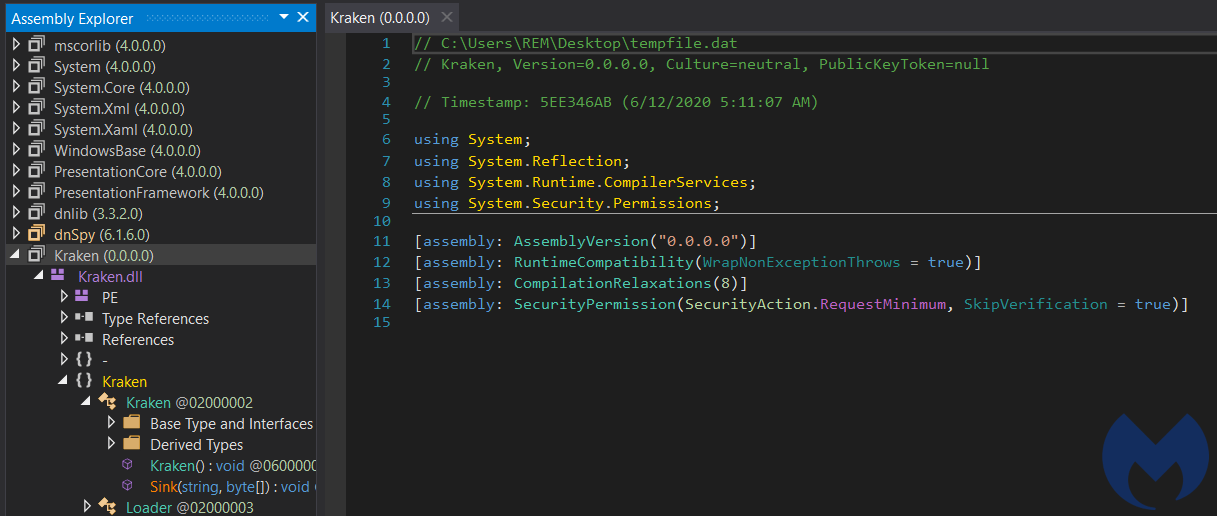Select the Kraken.dll module entry

coord(110,276)
